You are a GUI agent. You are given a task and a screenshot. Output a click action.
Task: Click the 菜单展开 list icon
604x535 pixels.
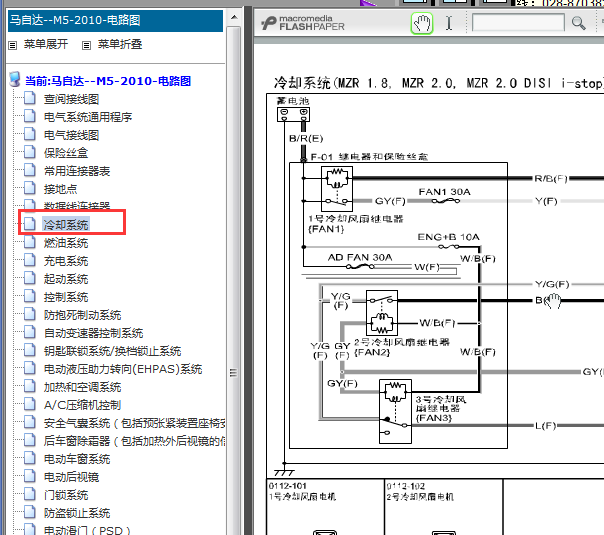(x=13, y=45)
